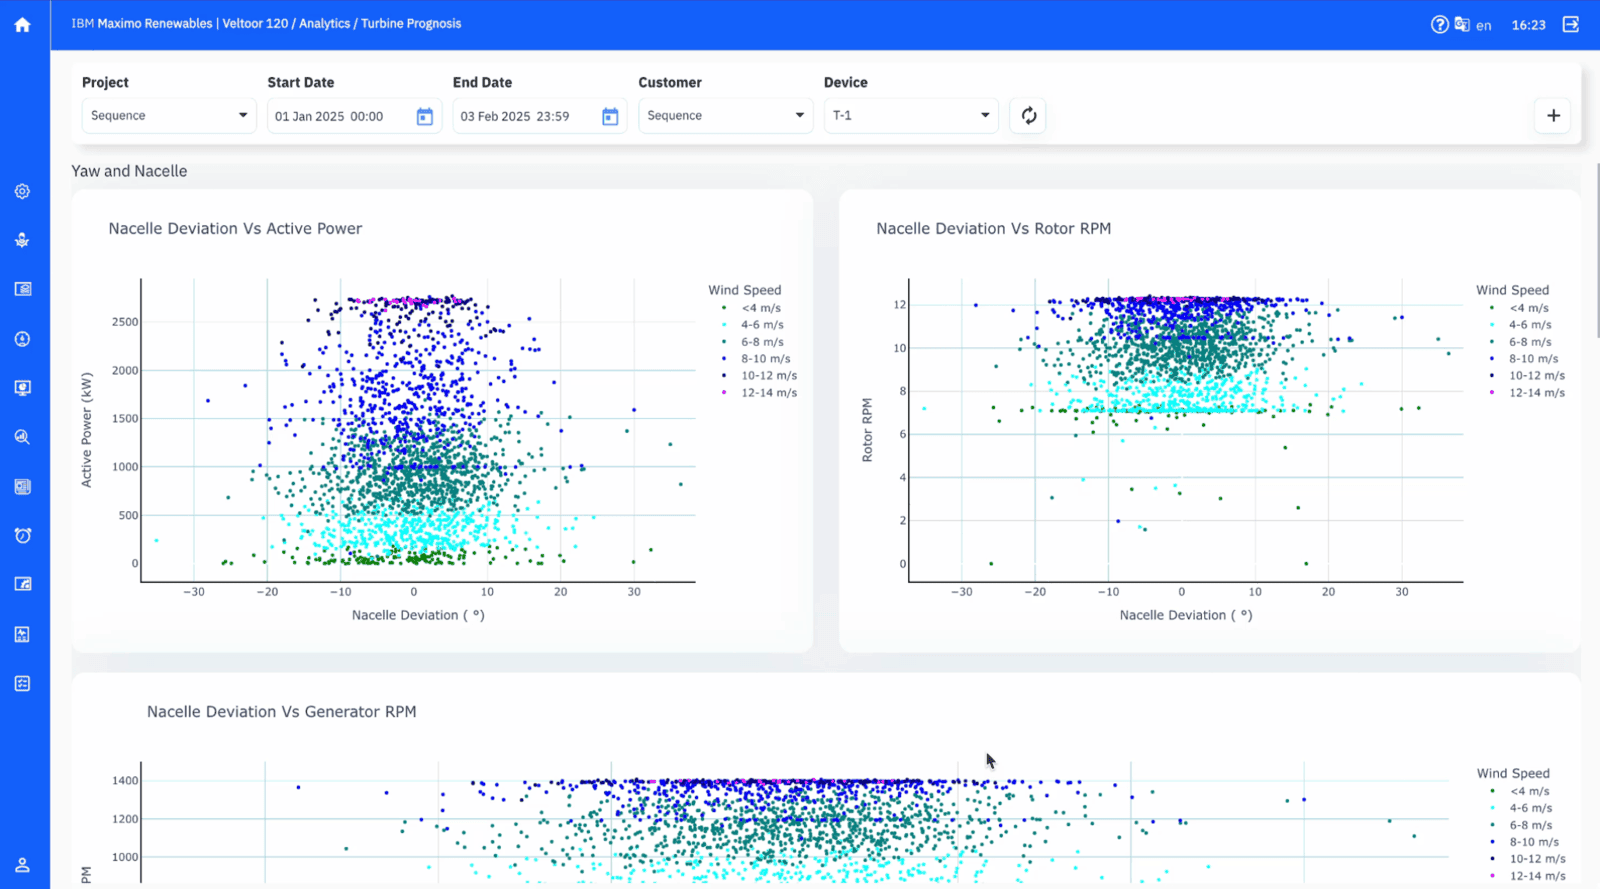
Task: Open the user profile icon at sidebar bottom
Action: [x=22, y=865]
